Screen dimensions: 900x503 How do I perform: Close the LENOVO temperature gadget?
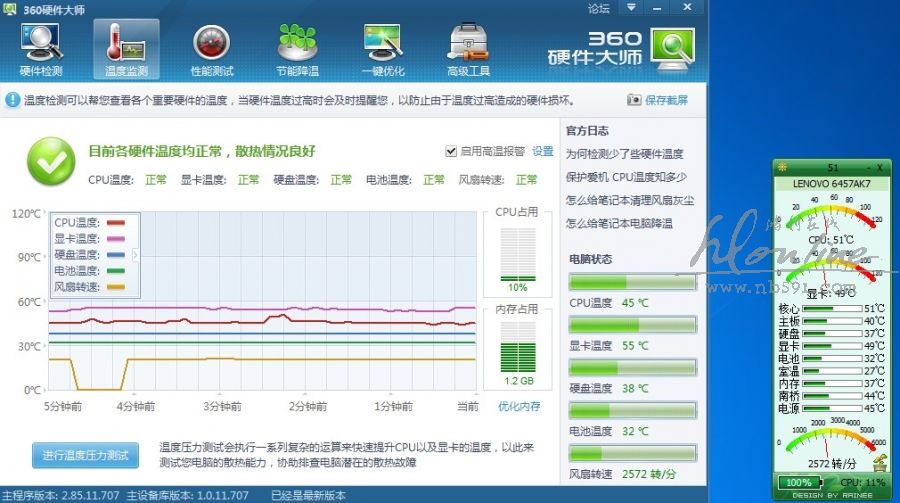point(879,168)
